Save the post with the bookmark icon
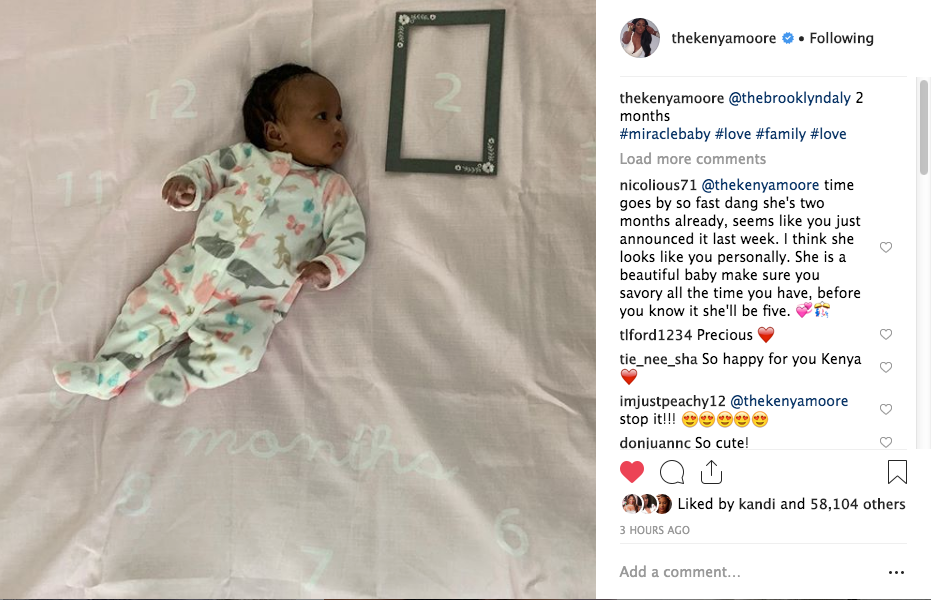Image resolution: width=931 pixels, height=600 pixels. coord(897,472)
